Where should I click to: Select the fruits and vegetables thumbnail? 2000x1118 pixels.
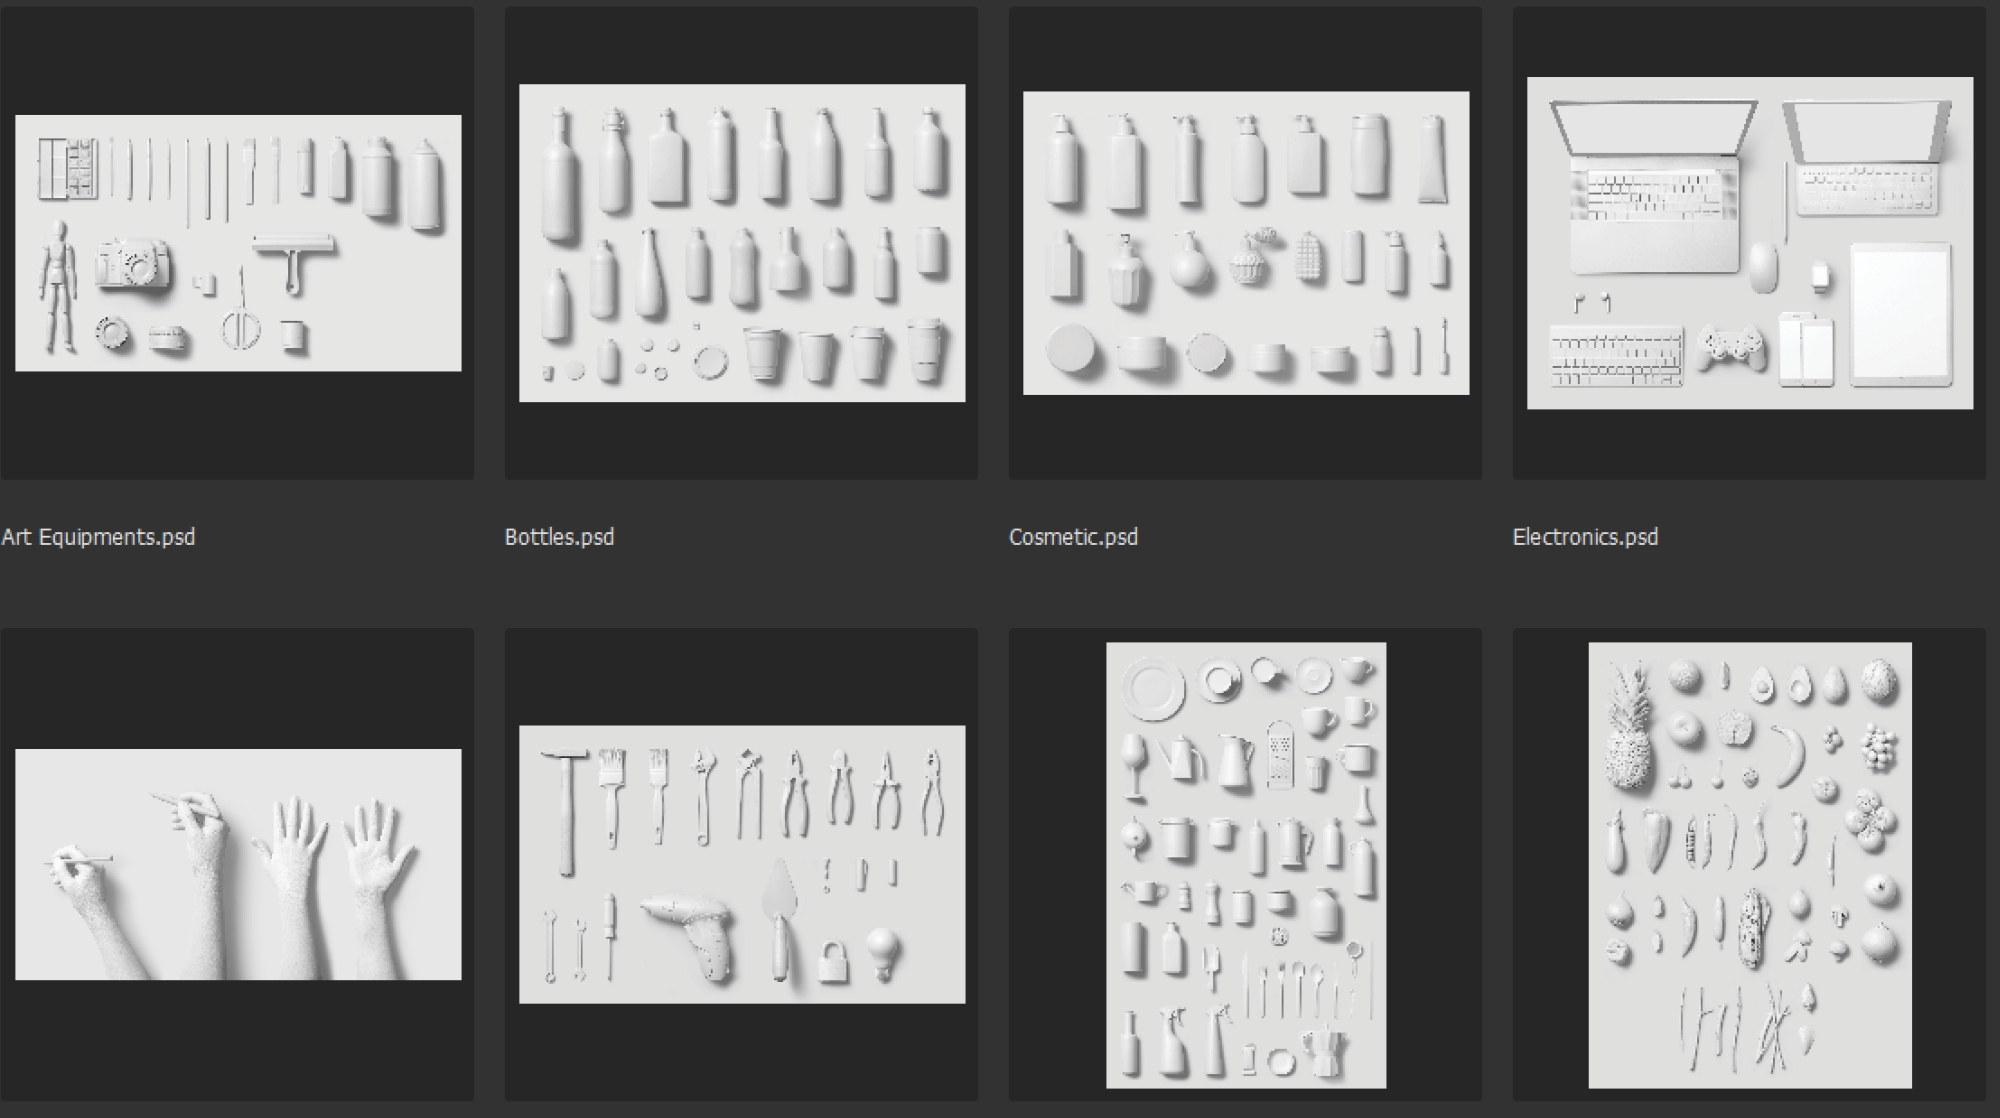pyautogui.click(x=1750, y=864)
